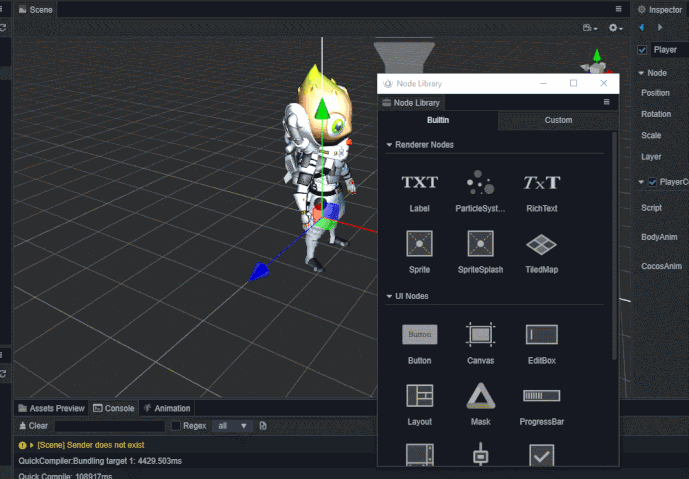This screenshot has width=689, height=479.
Task: Click the Script property label
Action: click(651, 208)
